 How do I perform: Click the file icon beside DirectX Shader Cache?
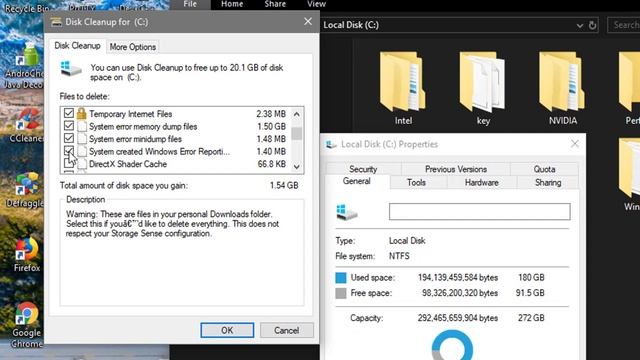pyautogui.click(x=82, y=164)
